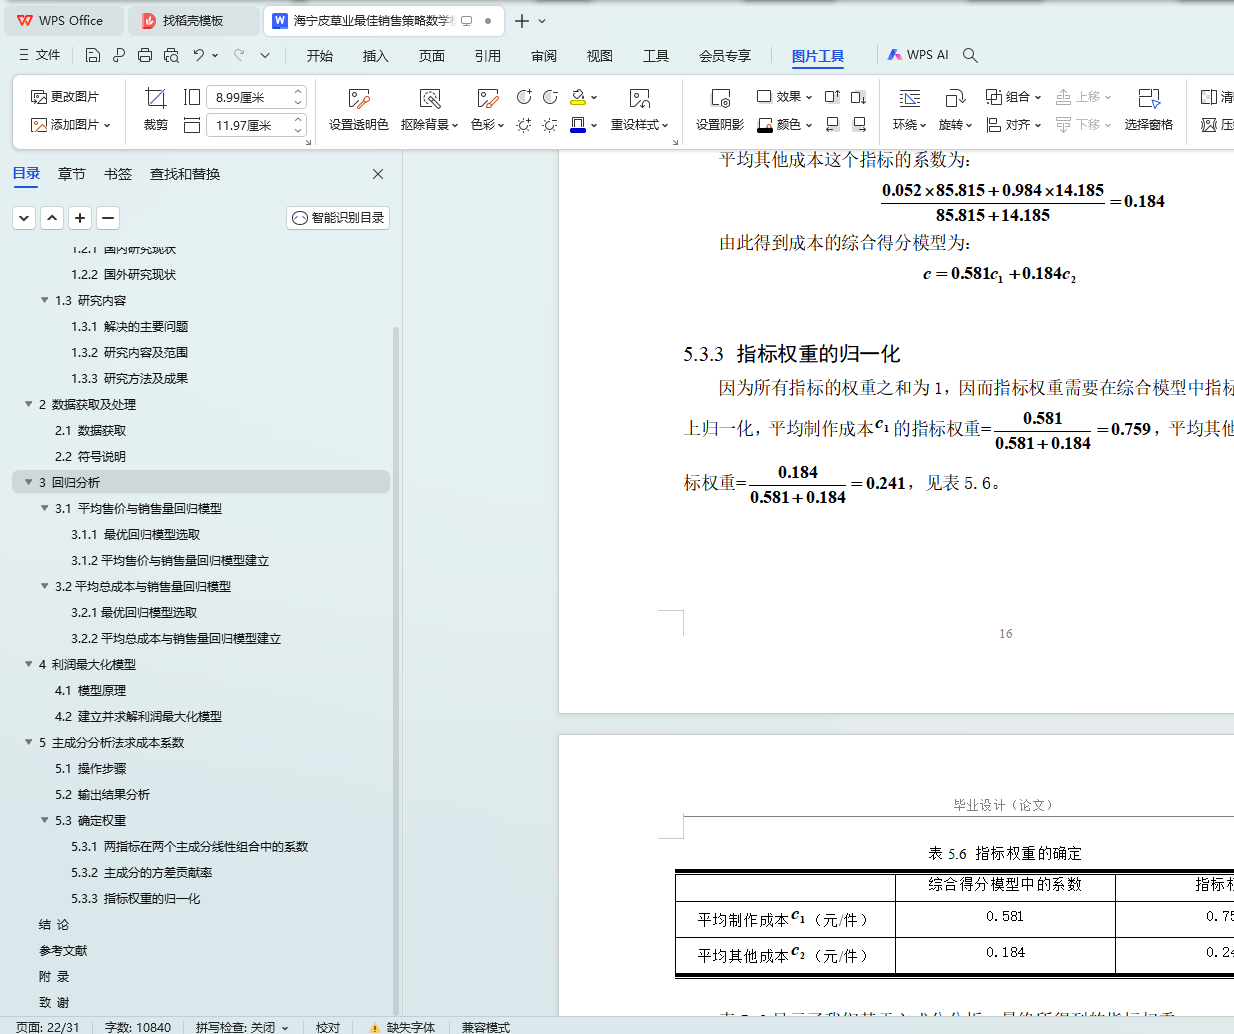
Task: Click the search magnifier icon beside WPS AI
Action: (x=970, y=55)
